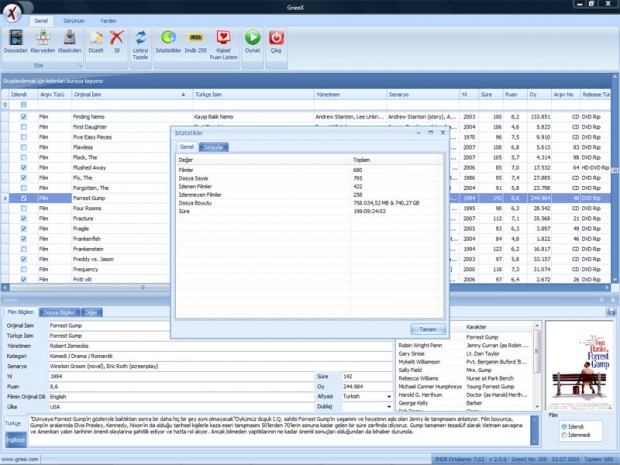This screenshot has width=620, height=465.
Task: Select the İzlenmedi radio button
Action: coord(564,435)
